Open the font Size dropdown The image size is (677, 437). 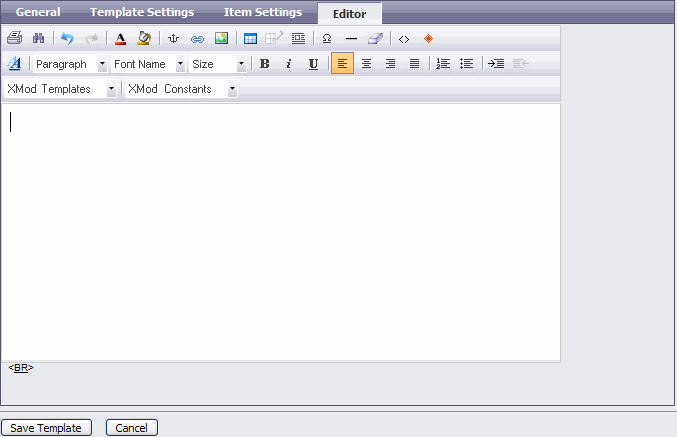[218, 64]
